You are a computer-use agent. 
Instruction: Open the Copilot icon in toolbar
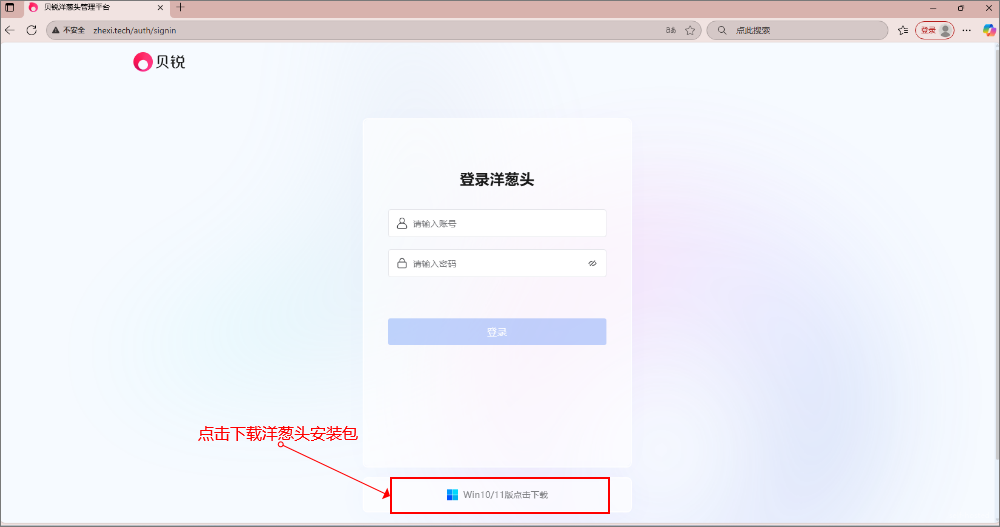(x=988, y=30)
